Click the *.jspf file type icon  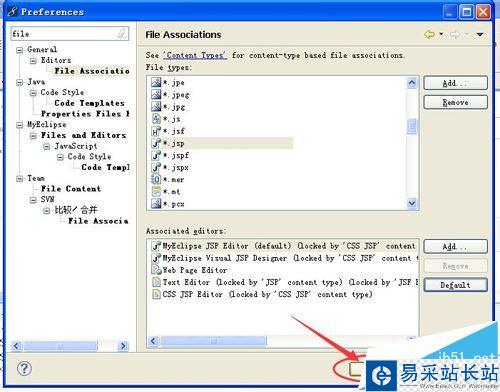pyautogui.click(x=156, y=155)
